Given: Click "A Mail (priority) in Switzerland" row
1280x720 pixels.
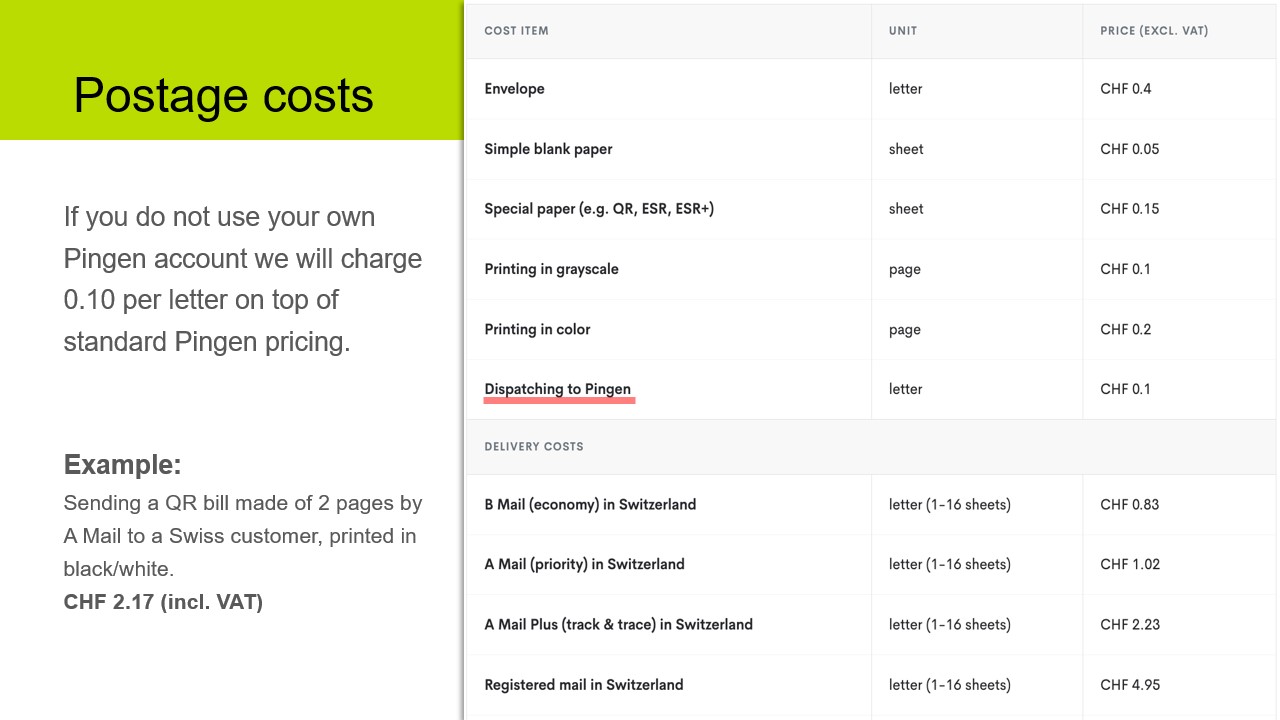Looking at the screenshot, I should click(584, 564).
